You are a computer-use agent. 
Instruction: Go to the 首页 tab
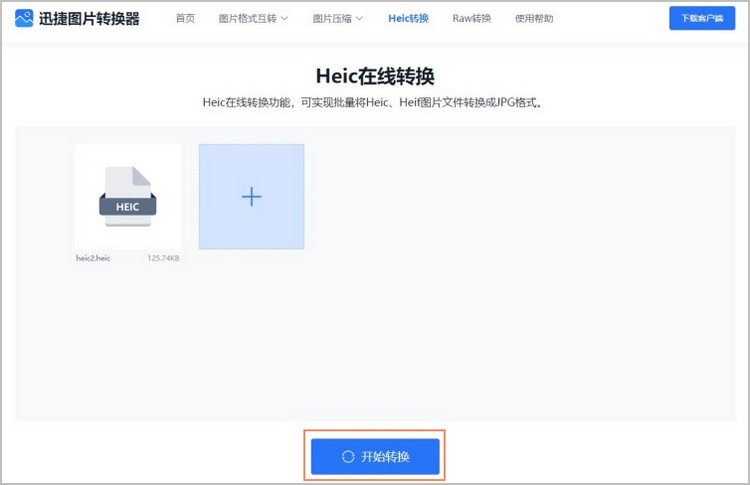point(185,18)
